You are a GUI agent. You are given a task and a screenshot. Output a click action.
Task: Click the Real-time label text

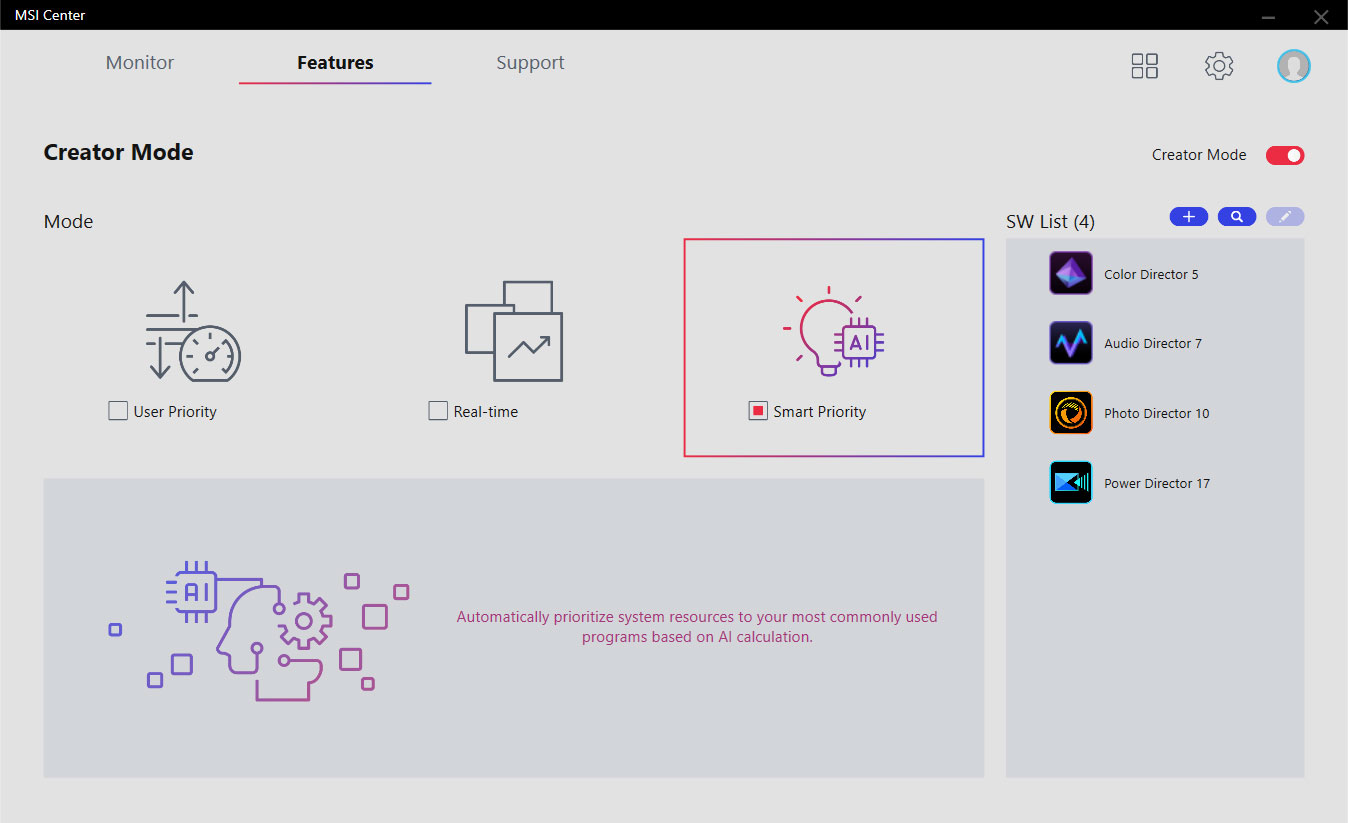(486, 412)
